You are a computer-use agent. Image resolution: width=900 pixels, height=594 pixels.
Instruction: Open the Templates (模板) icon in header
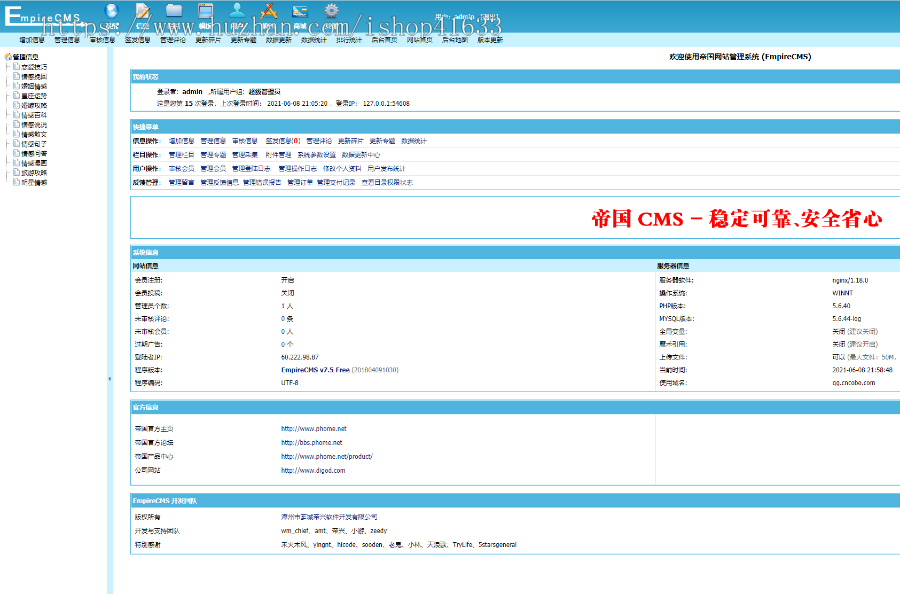point(205,12)
